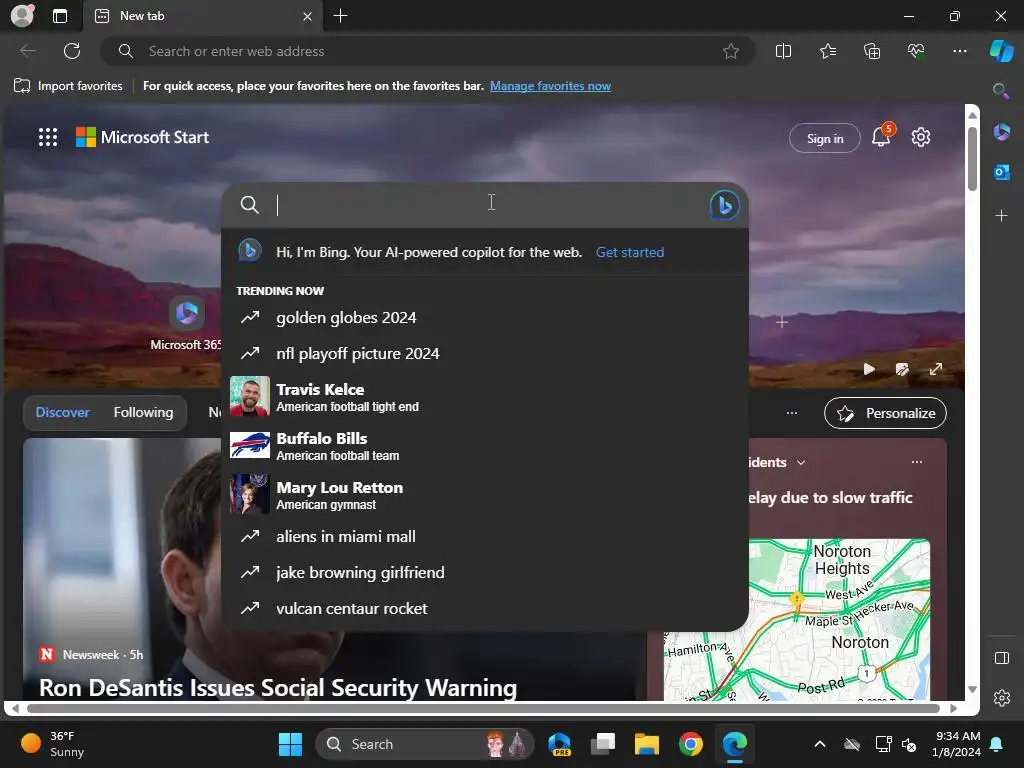Choose Mary Lou Retton suggestion
This screenshot has height=768, width=1024.
coord(485,494)
